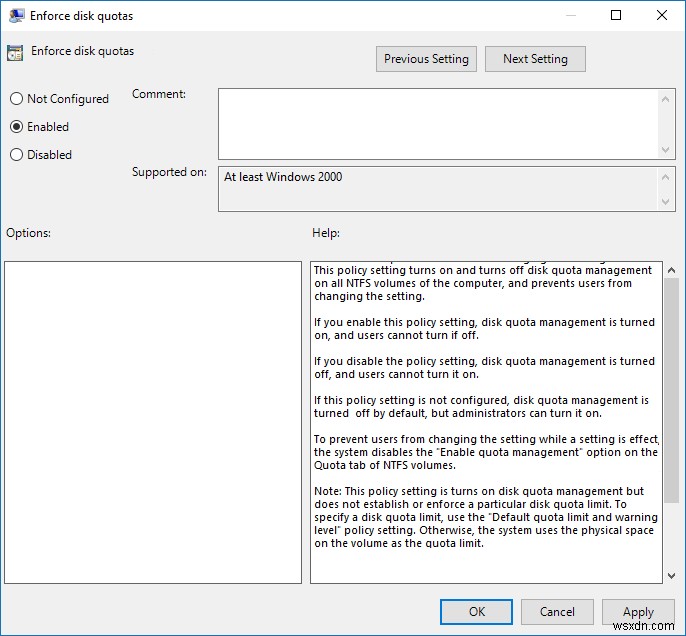Maximize the Enforce disk quotas window
The image size is (686, 636).
[616, 16]
